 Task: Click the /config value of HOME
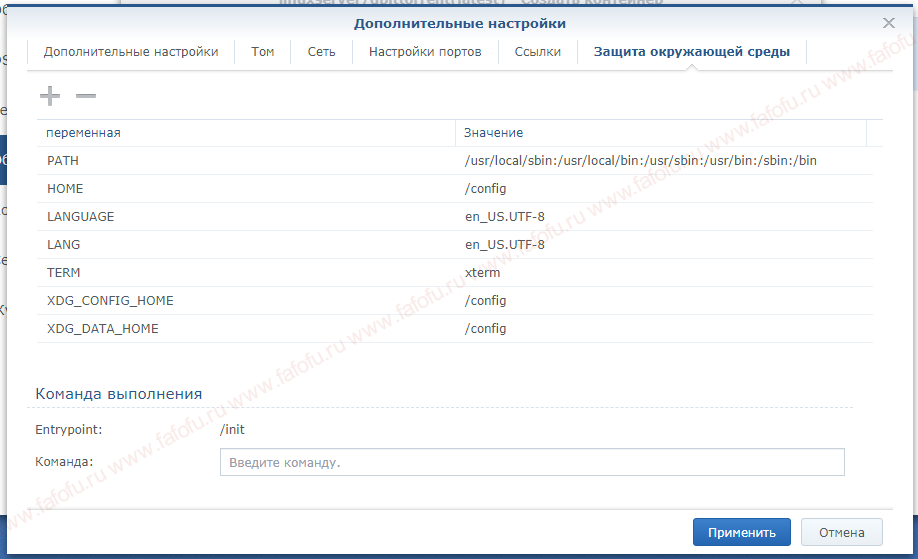point(485,188)
